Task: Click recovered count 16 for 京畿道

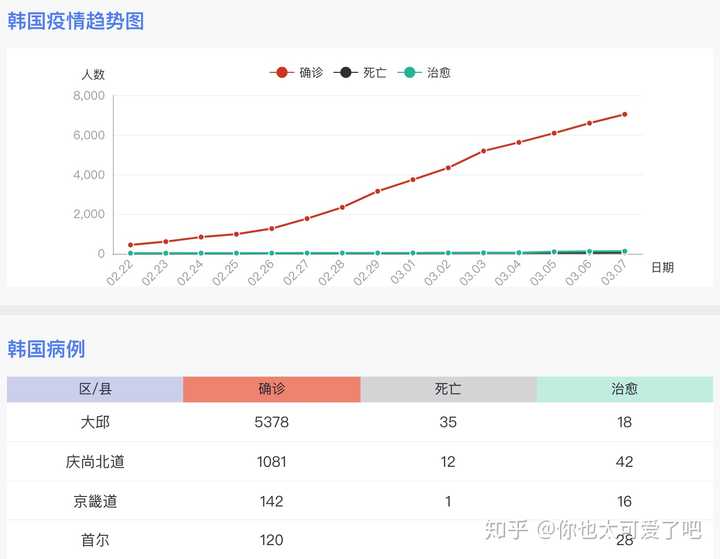Action: pos(624,501)
